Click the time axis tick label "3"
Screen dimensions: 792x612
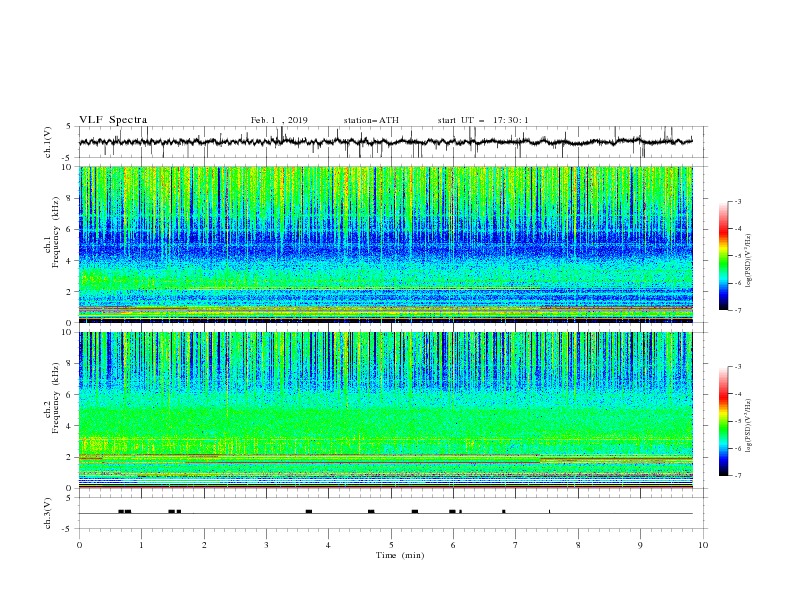click(x=266, y=545)
